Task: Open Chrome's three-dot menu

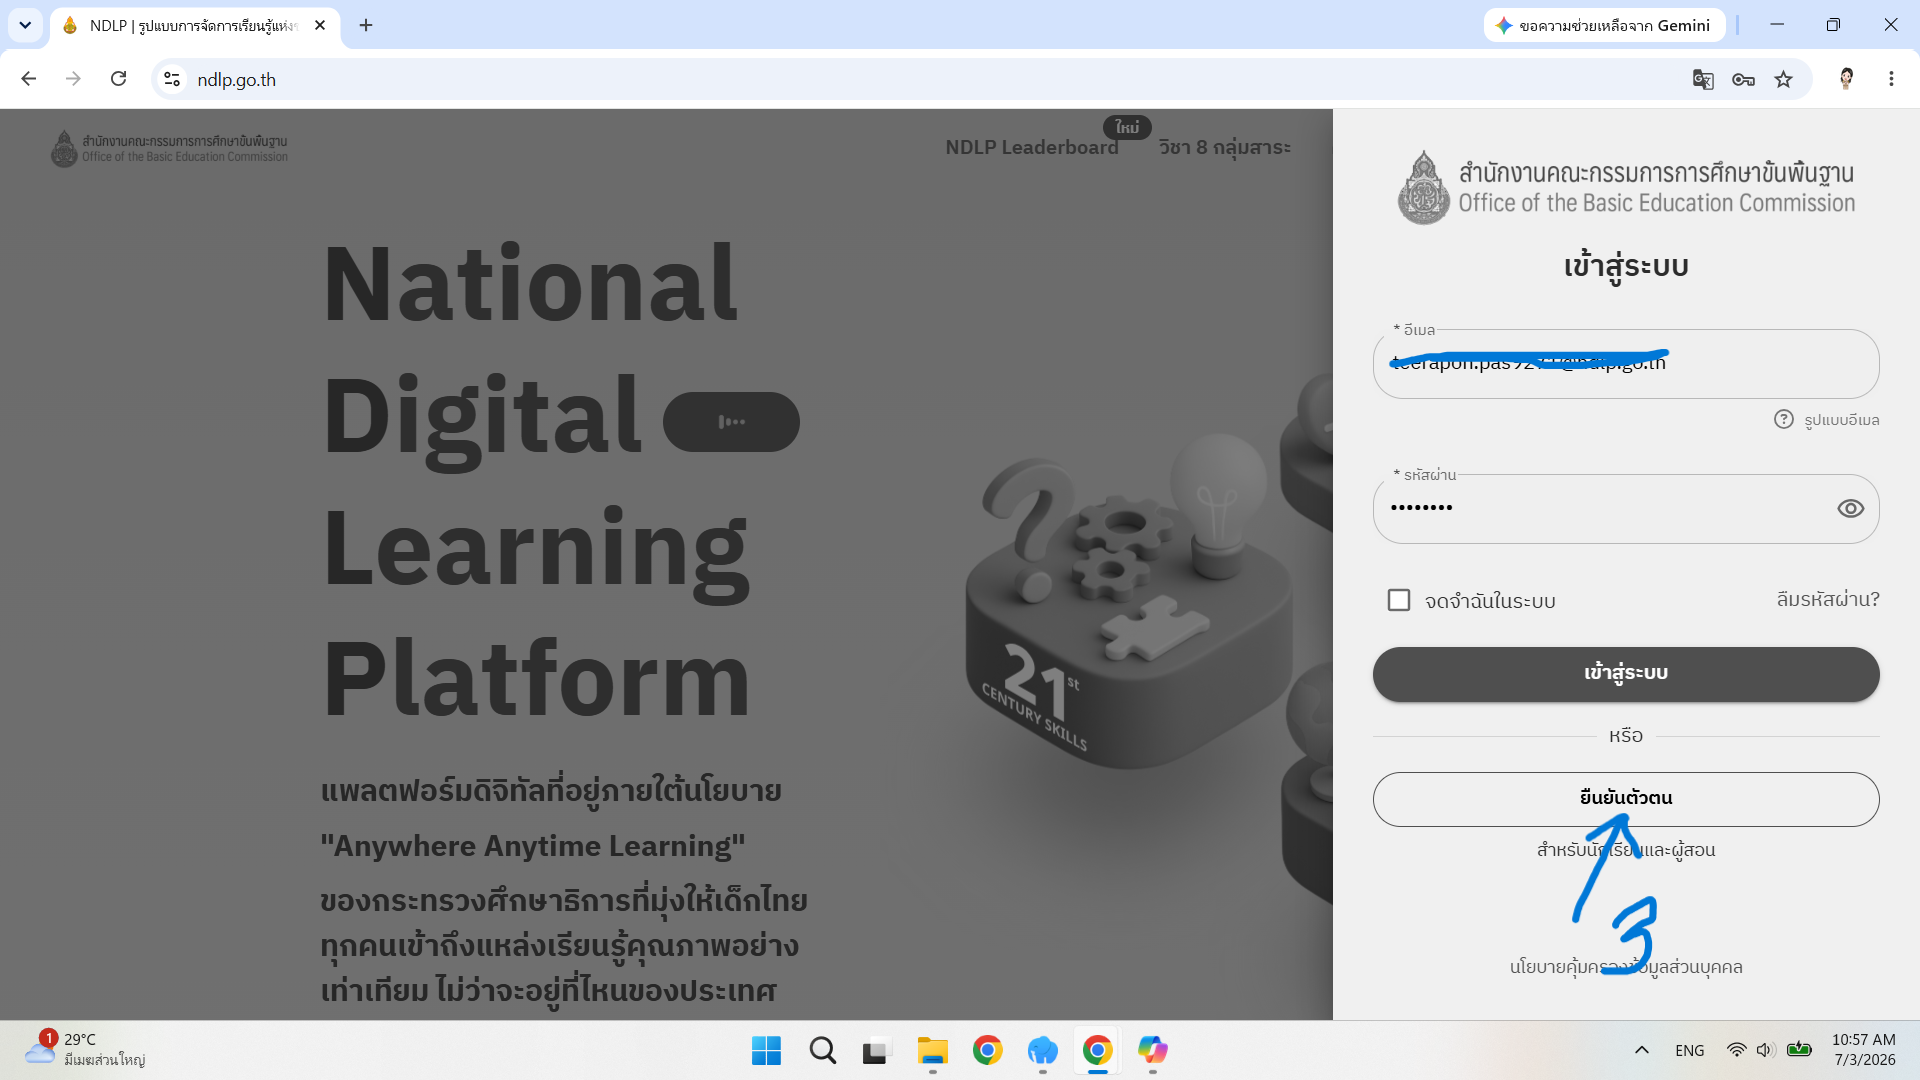Action: 1891,79
